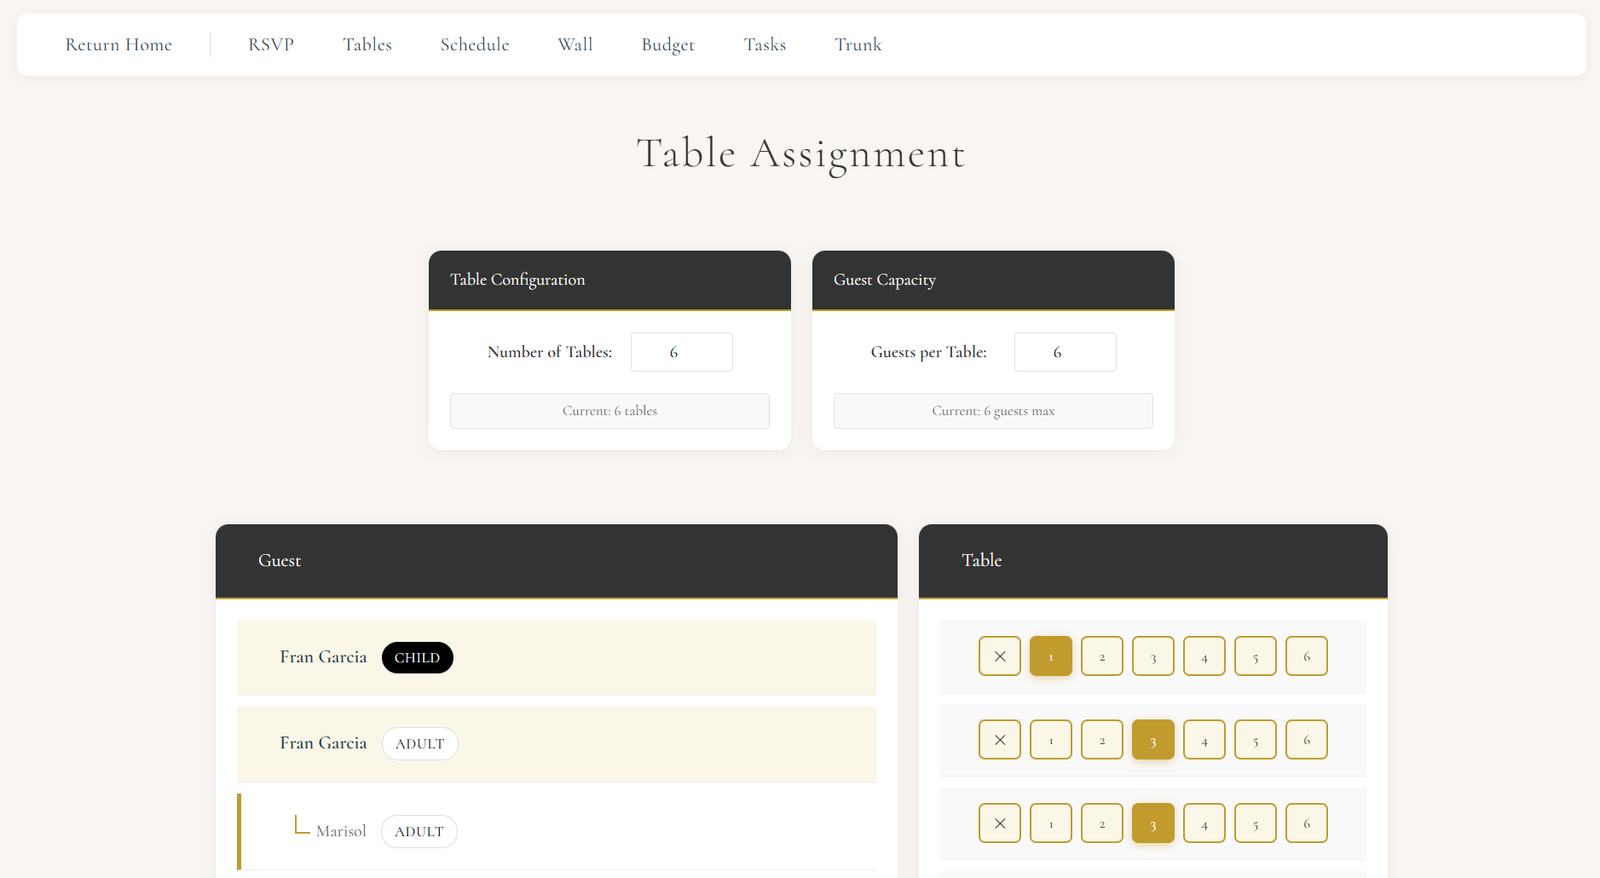Click the 'Current: 6 tables' status text
Image resolution: width=1600 pixels, height=878 pixels.
610,411
